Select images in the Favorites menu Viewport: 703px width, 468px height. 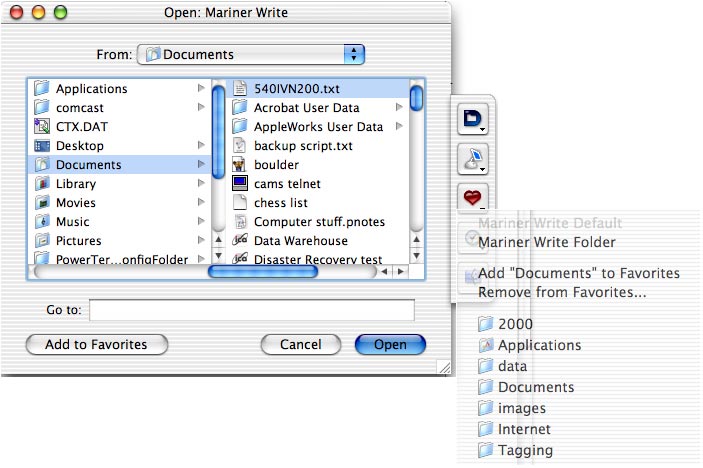point(522,408)
